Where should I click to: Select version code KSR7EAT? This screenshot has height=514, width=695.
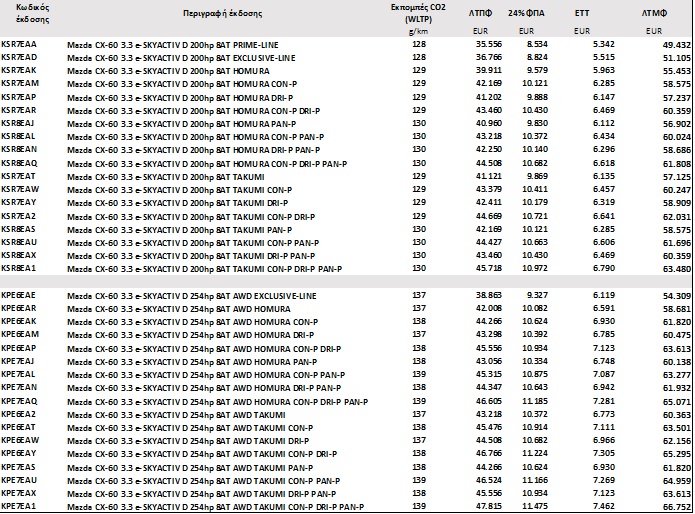coord(18,176)
